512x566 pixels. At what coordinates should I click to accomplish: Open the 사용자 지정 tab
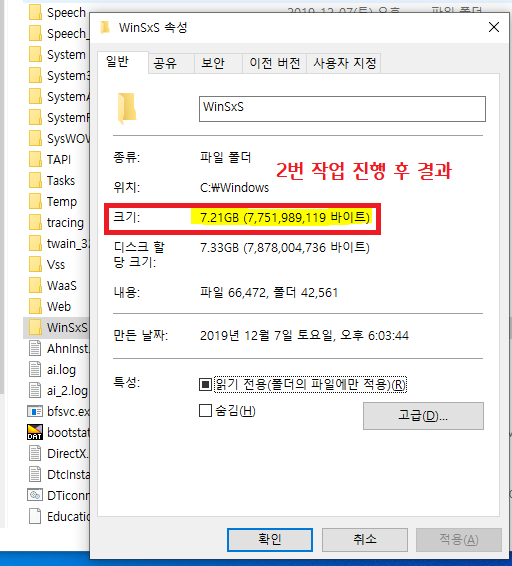pyautogui.click(x=344, y=64)
